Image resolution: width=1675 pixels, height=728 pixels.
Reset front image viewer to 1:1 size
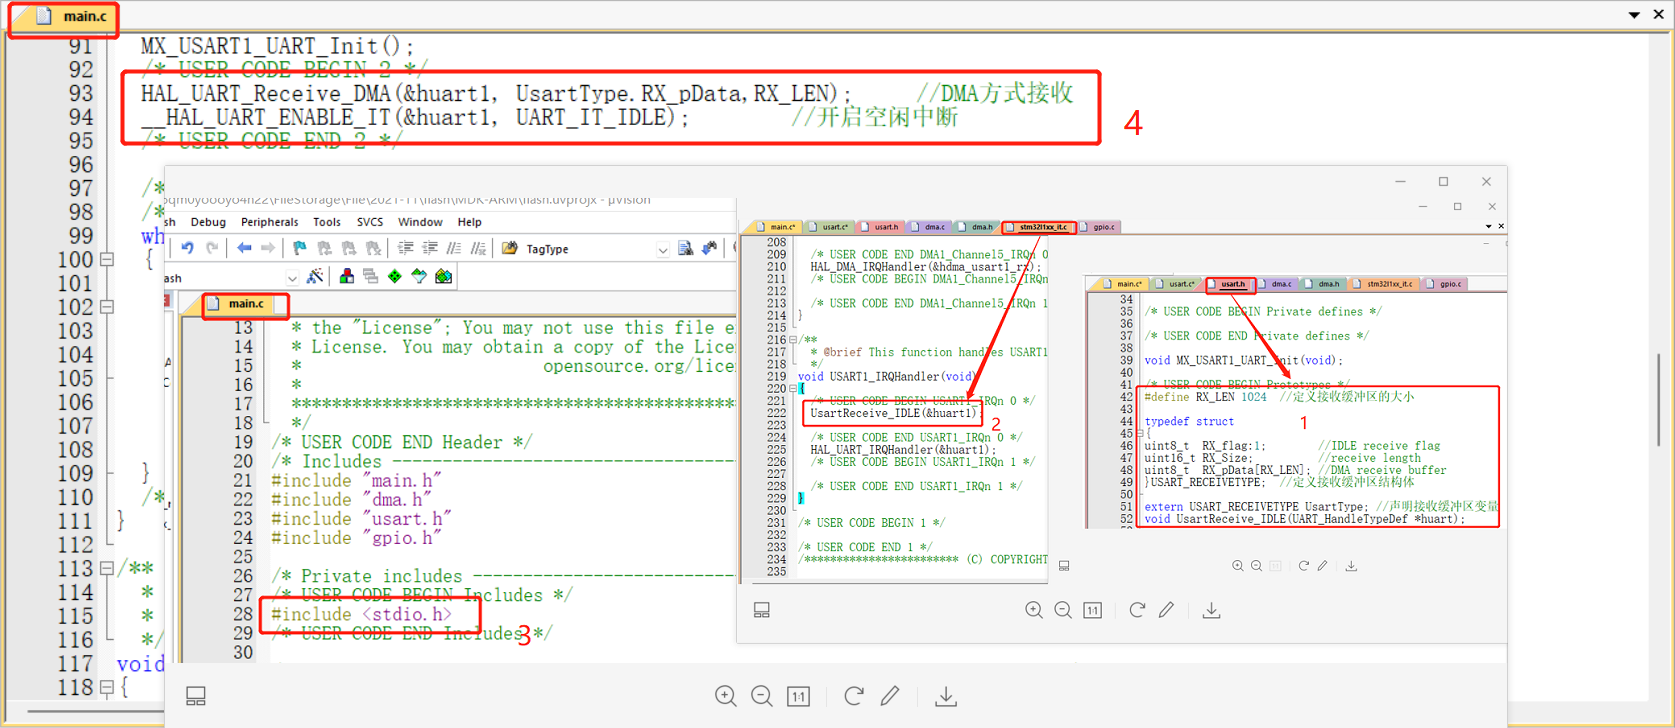(799, 696)
